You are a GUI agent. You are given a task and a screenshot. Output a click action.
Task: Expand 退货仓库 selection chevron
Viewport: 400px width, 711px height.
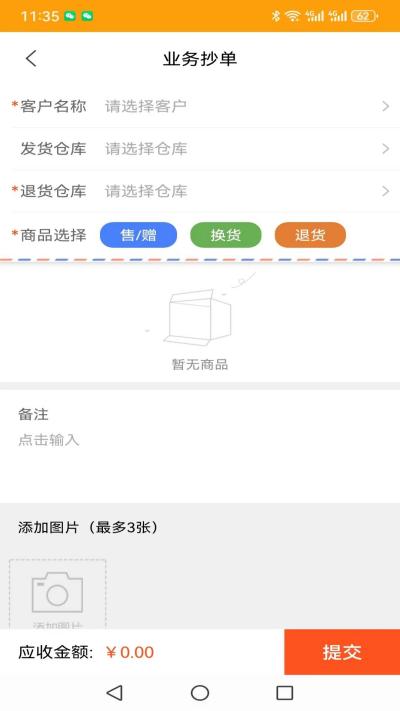(x=385, y=191)
